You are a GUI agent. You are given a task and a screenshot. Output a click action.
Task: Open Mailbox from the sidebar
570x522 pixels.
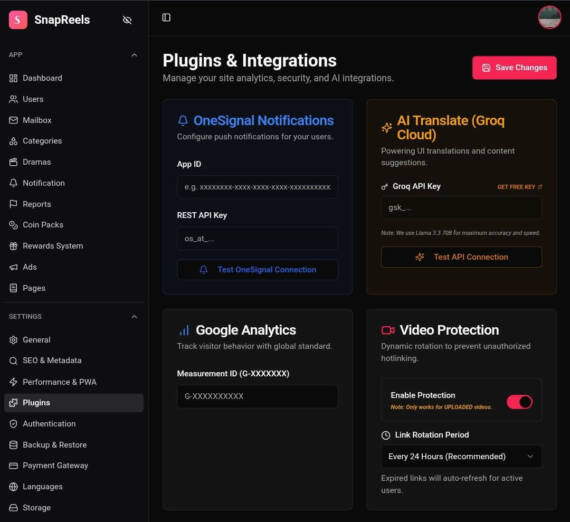[74, 120]
